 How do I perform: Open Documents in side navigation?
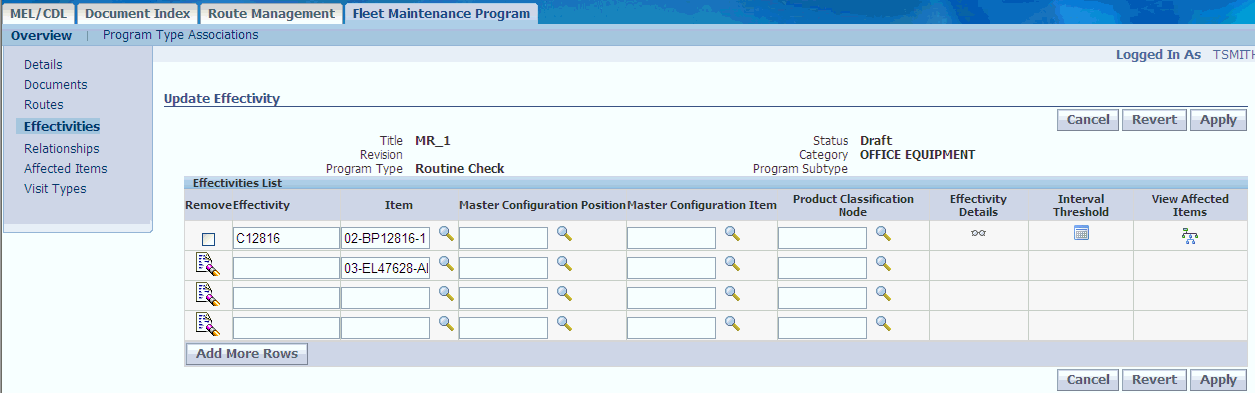point(56,85)
